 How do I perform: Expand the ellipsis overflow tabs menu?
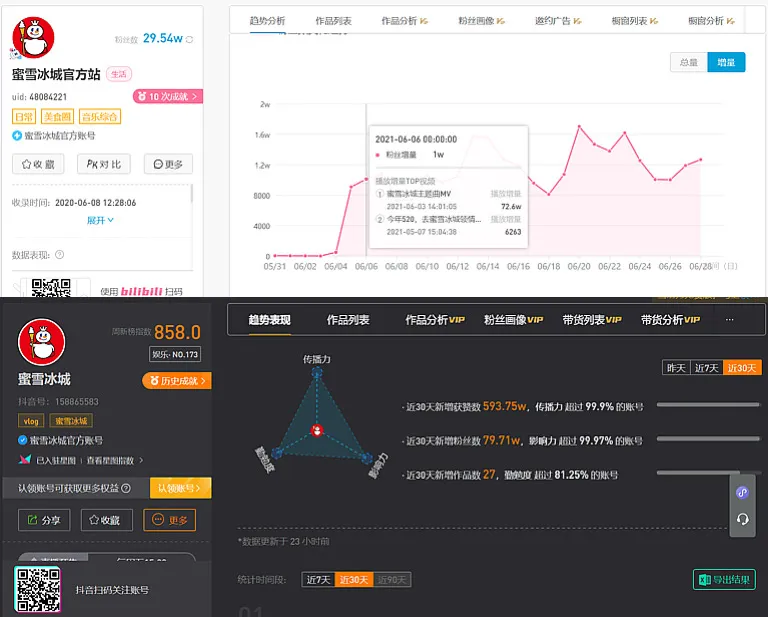coord(730,320)
